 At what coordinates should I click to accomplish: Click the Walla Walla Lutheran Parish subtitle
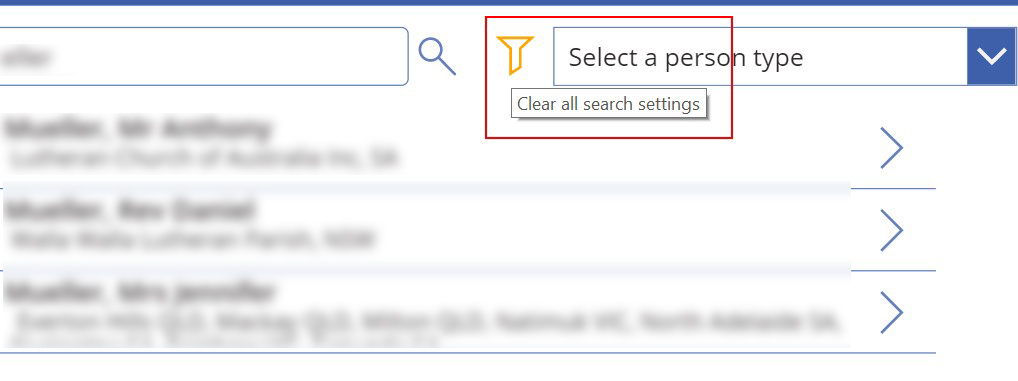coord(193,240)
